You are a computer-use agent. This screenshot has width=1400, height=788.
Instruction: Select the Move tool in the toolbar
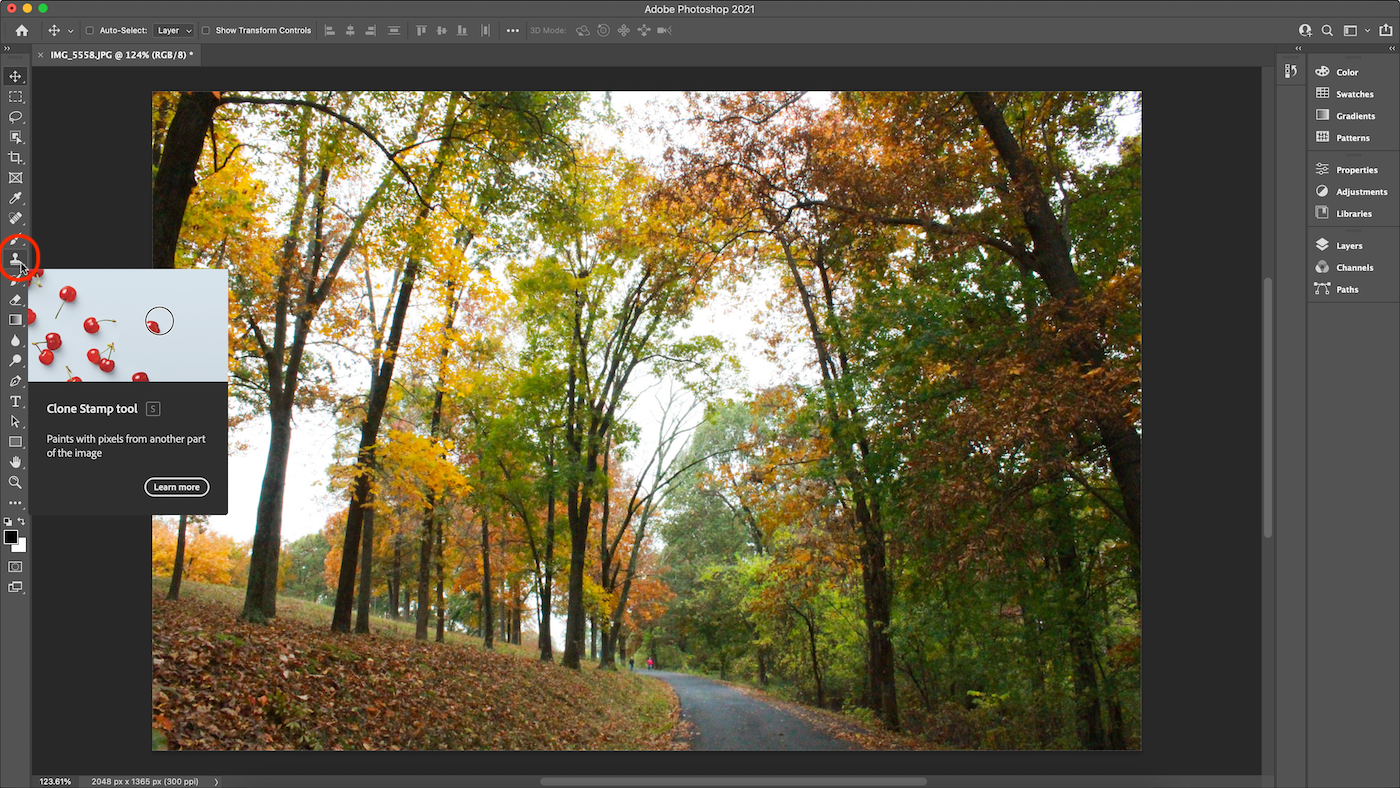[x=15, y=77]
